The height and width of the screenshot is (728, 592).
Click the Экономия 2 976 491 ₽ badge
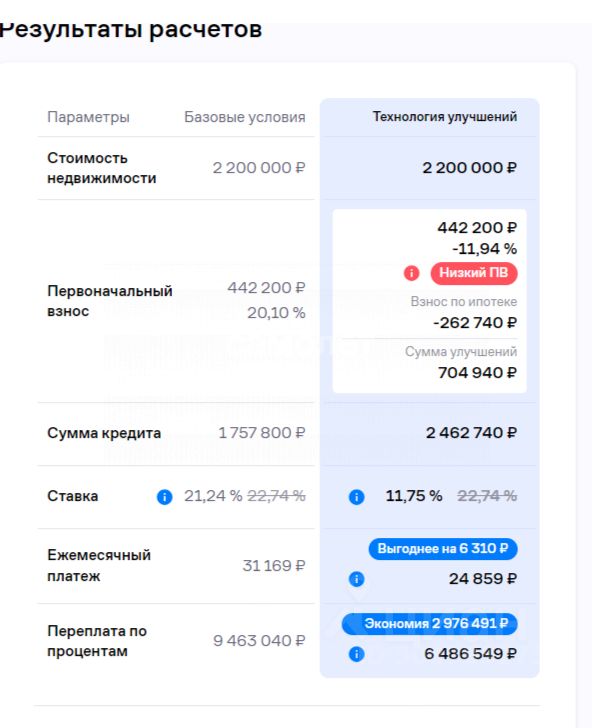click(x=429, y=624)
